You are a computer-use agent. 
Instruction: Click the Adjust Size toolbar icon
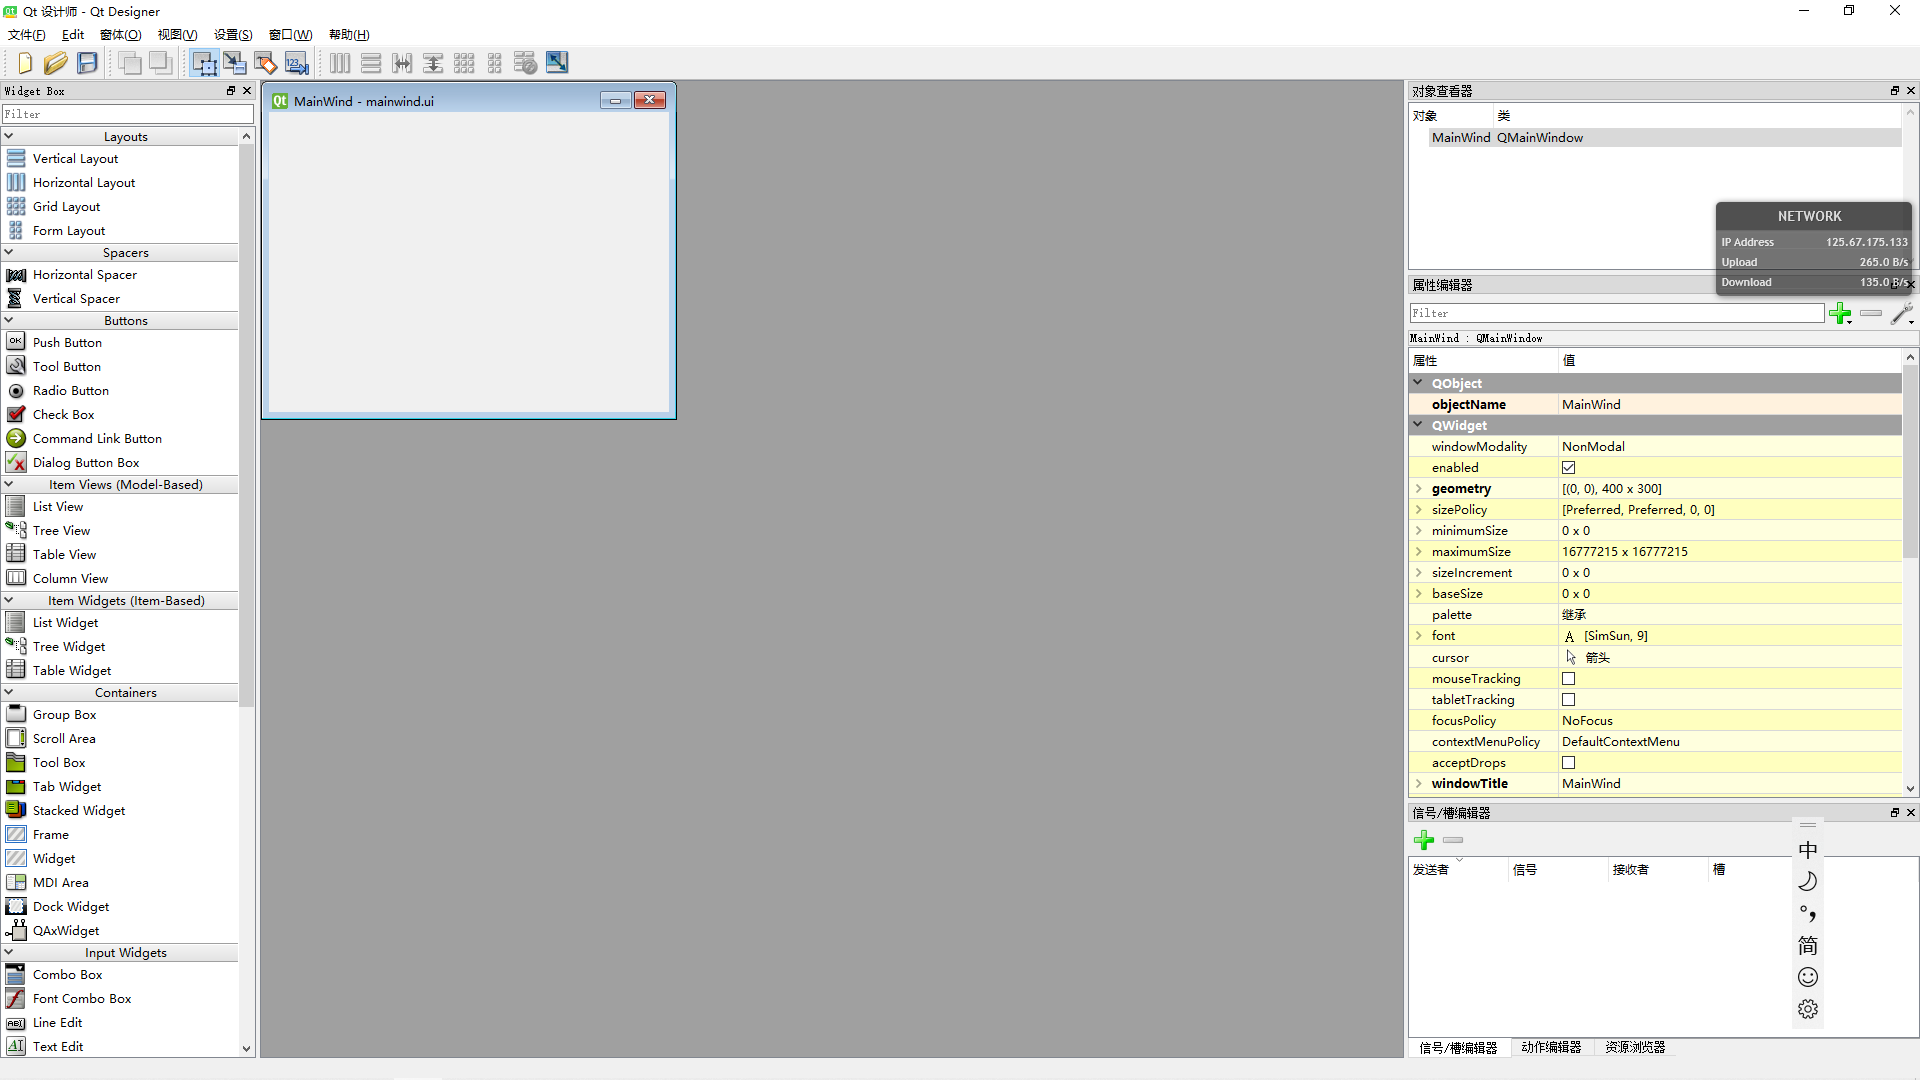[x=557, y=63]
